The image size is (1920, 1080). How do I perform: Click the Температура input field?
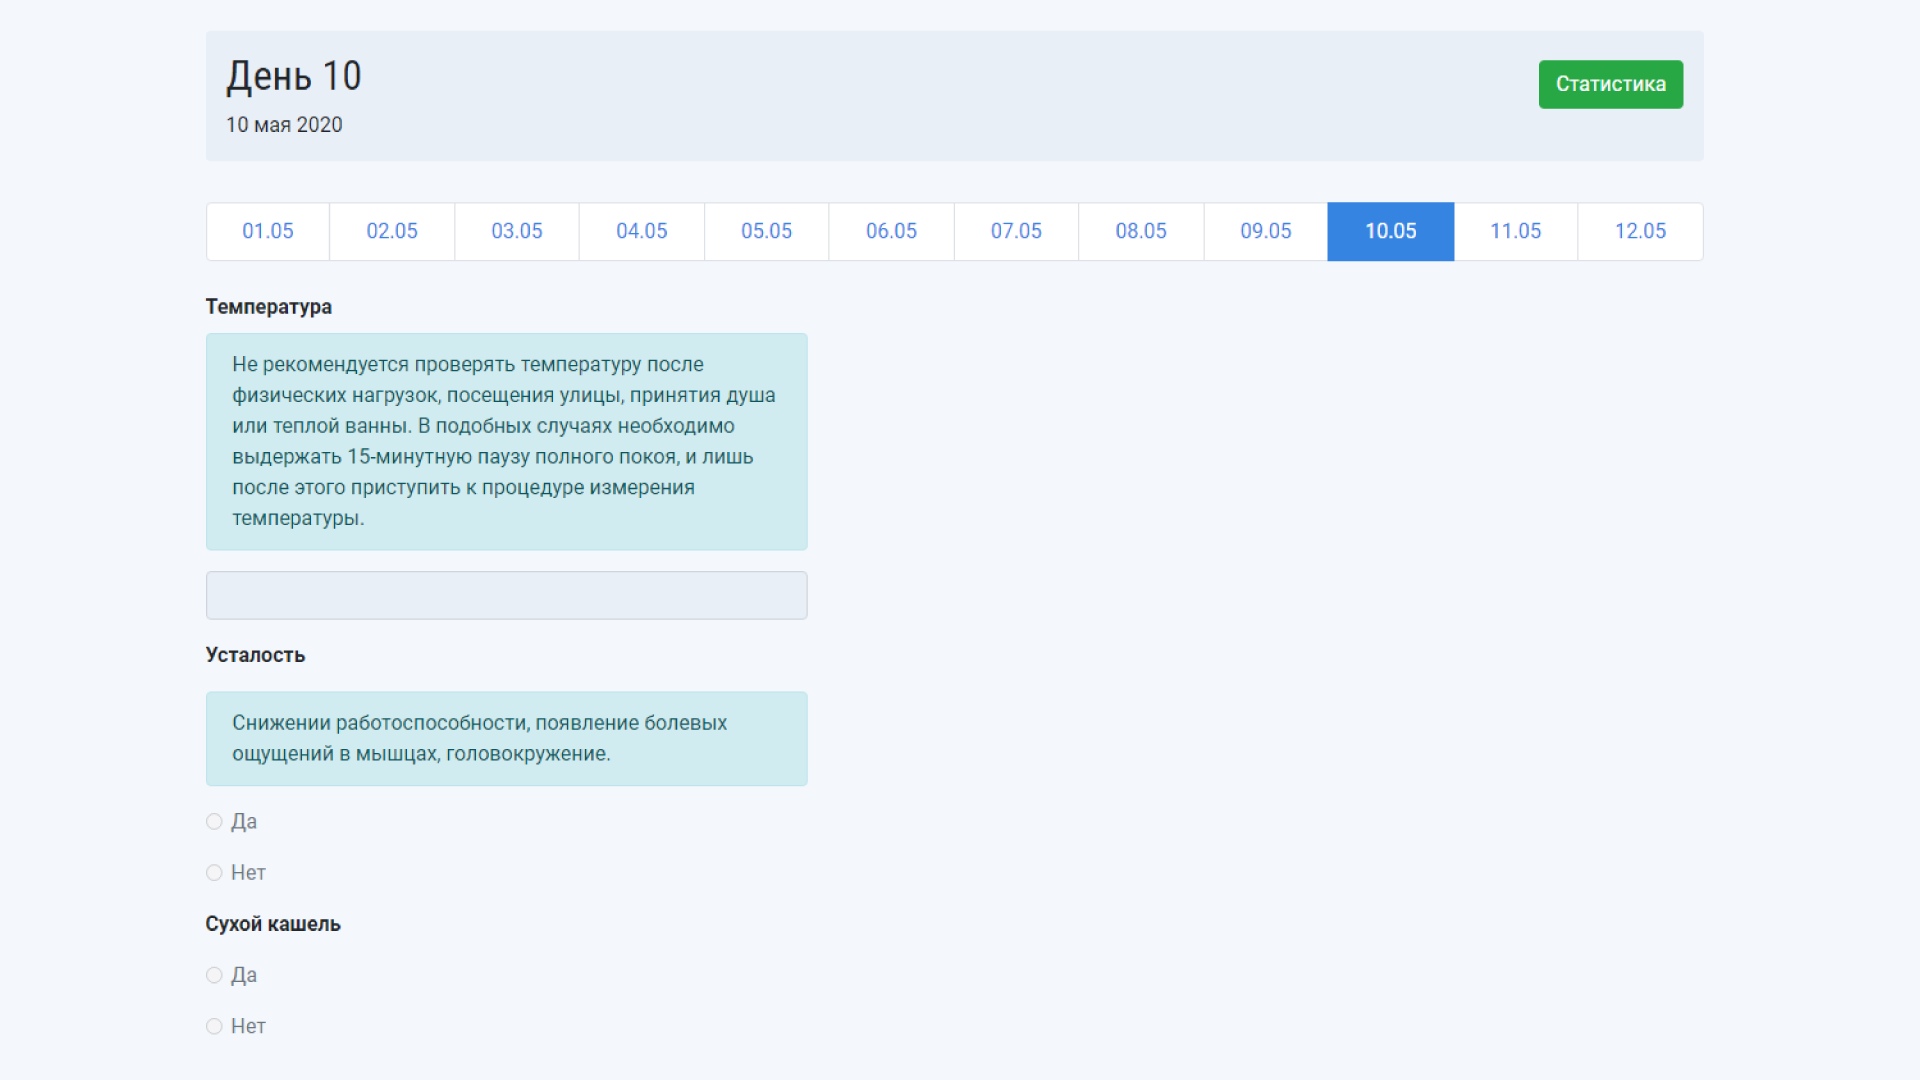[506, 595]
